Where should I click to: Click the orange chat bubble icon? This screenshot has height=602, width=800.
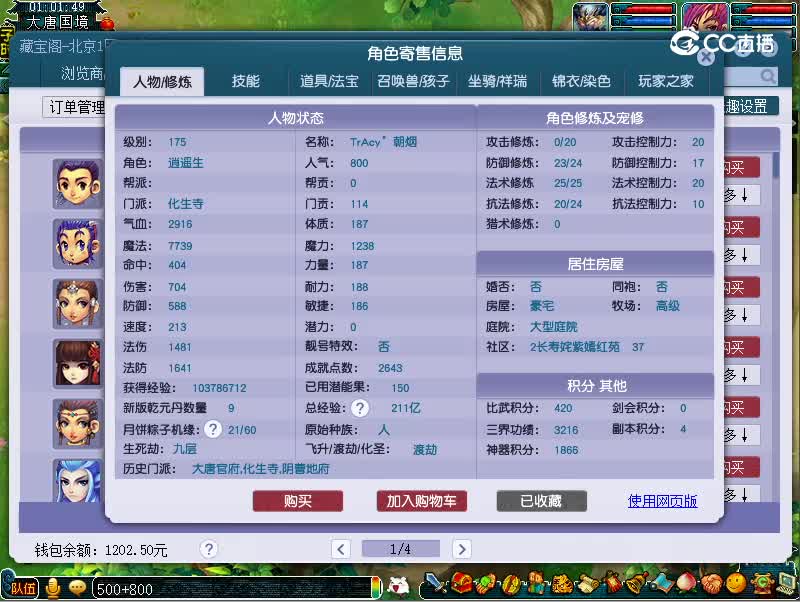coord(77,589)
